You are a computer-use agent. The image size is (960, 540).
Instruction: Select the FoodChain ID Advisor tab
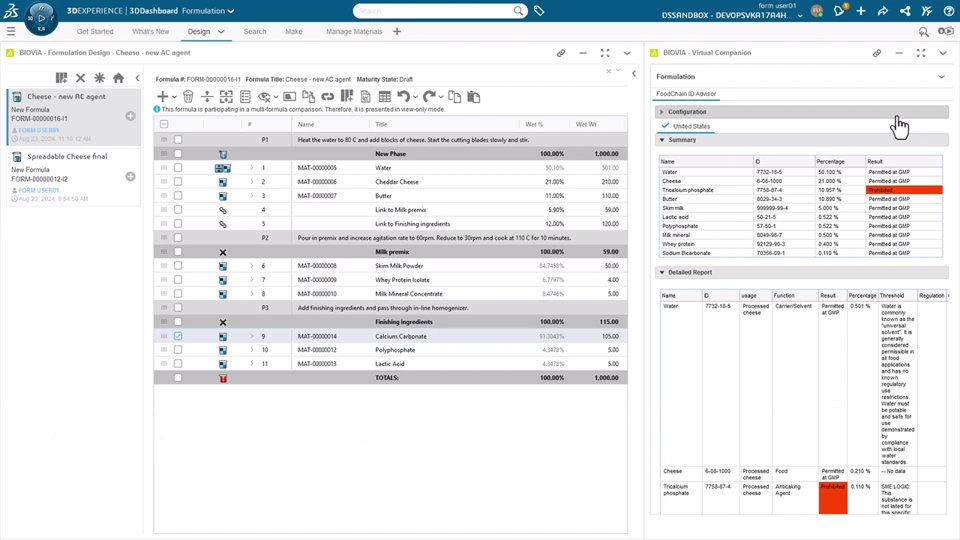point(686,94)
